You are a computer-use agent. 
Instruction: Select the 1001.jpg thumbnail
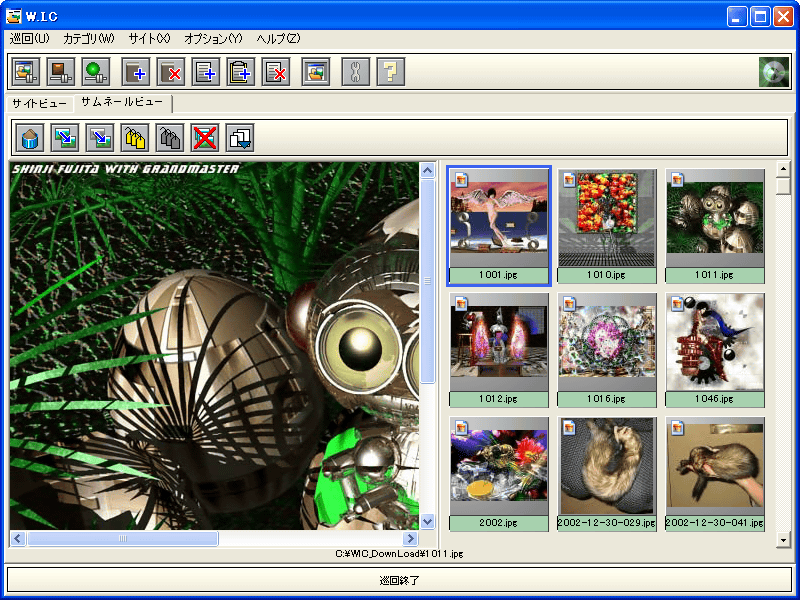click(x=499, y=226)
